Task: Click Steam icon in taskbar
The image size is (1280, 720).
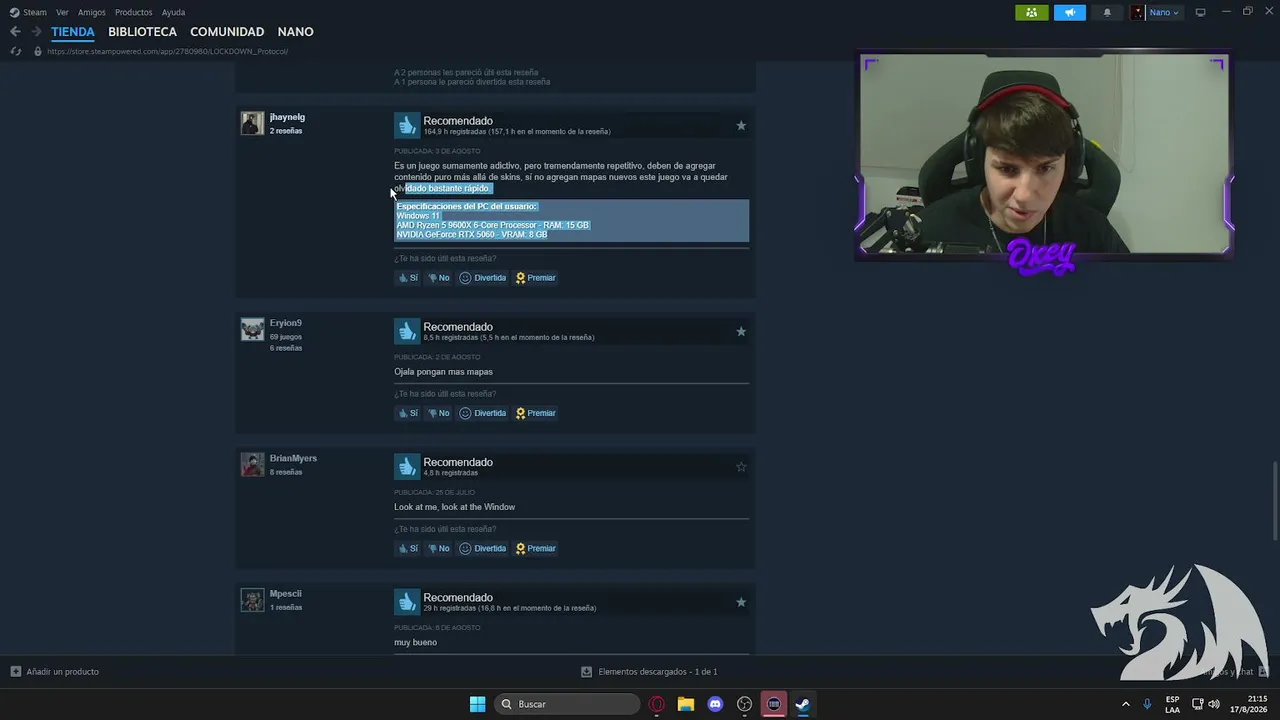Action: point(802,704)
